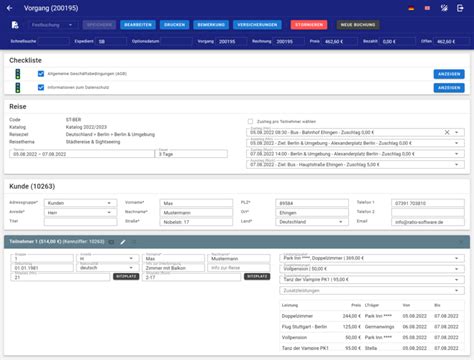Click the empty Telefon 2 field
474x360 pixels.
[x=428, y=212]
